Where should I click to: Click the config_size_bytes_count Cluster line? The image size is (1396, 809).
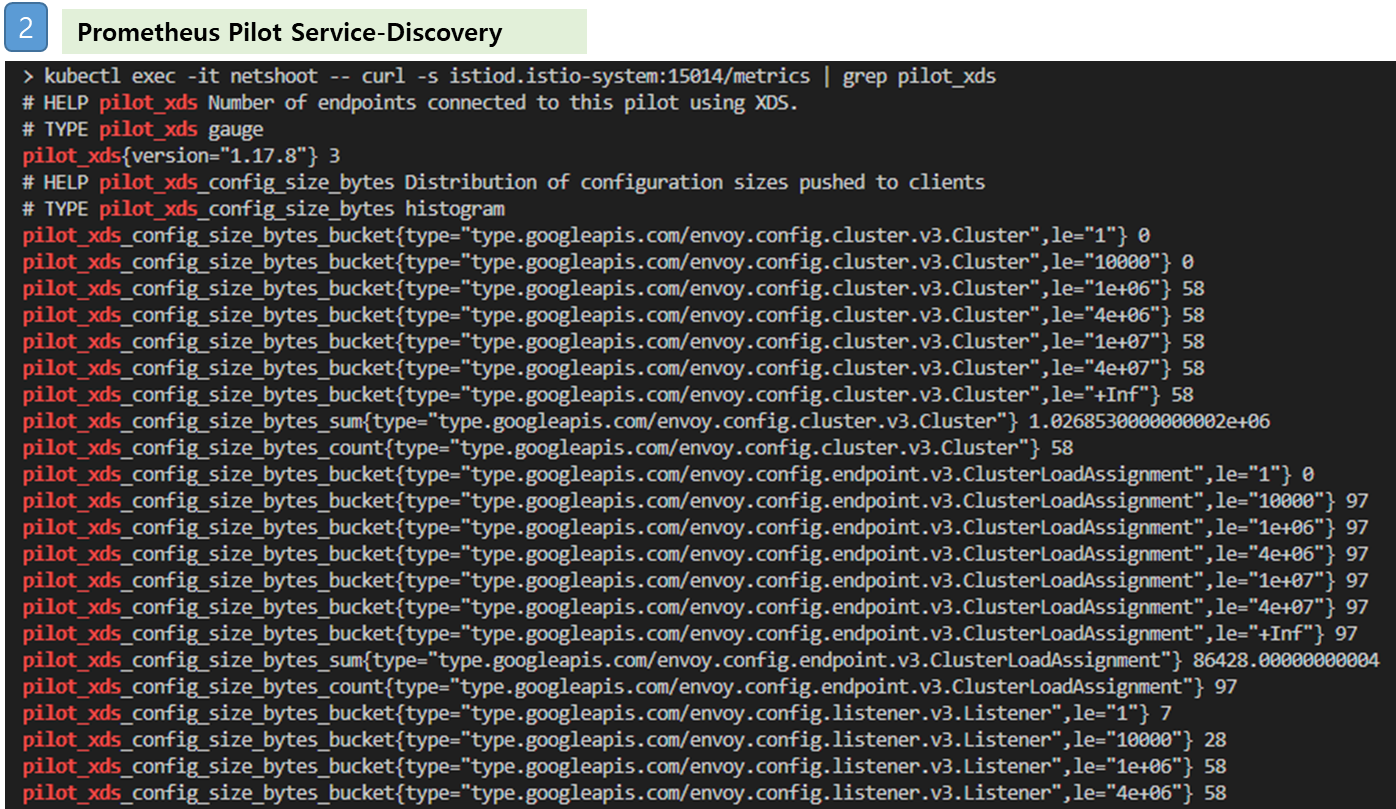point(548,447)
